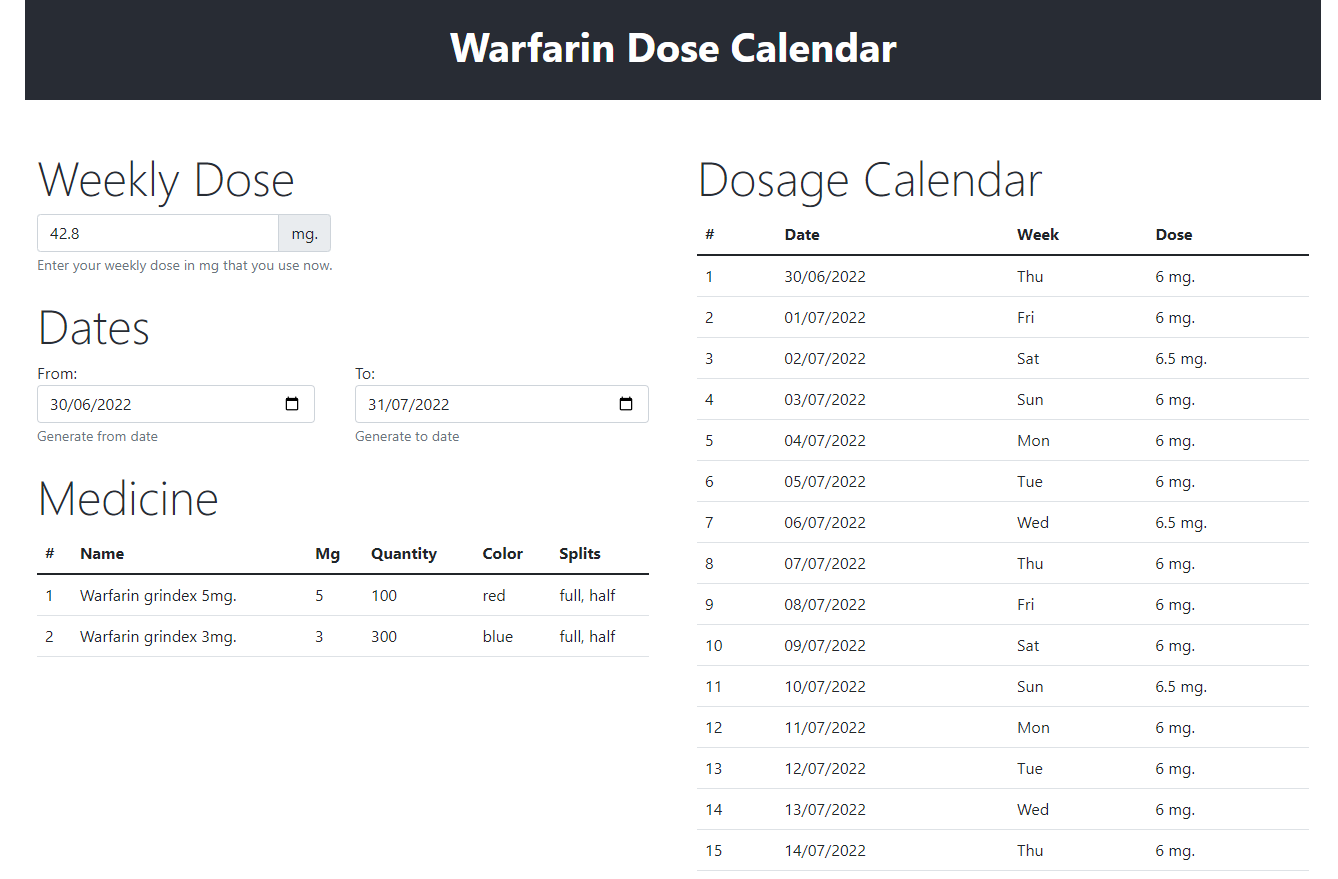Open the From date calendar picker icon
The height and width of the screenshot is (879, 1338).
[292, 405]
